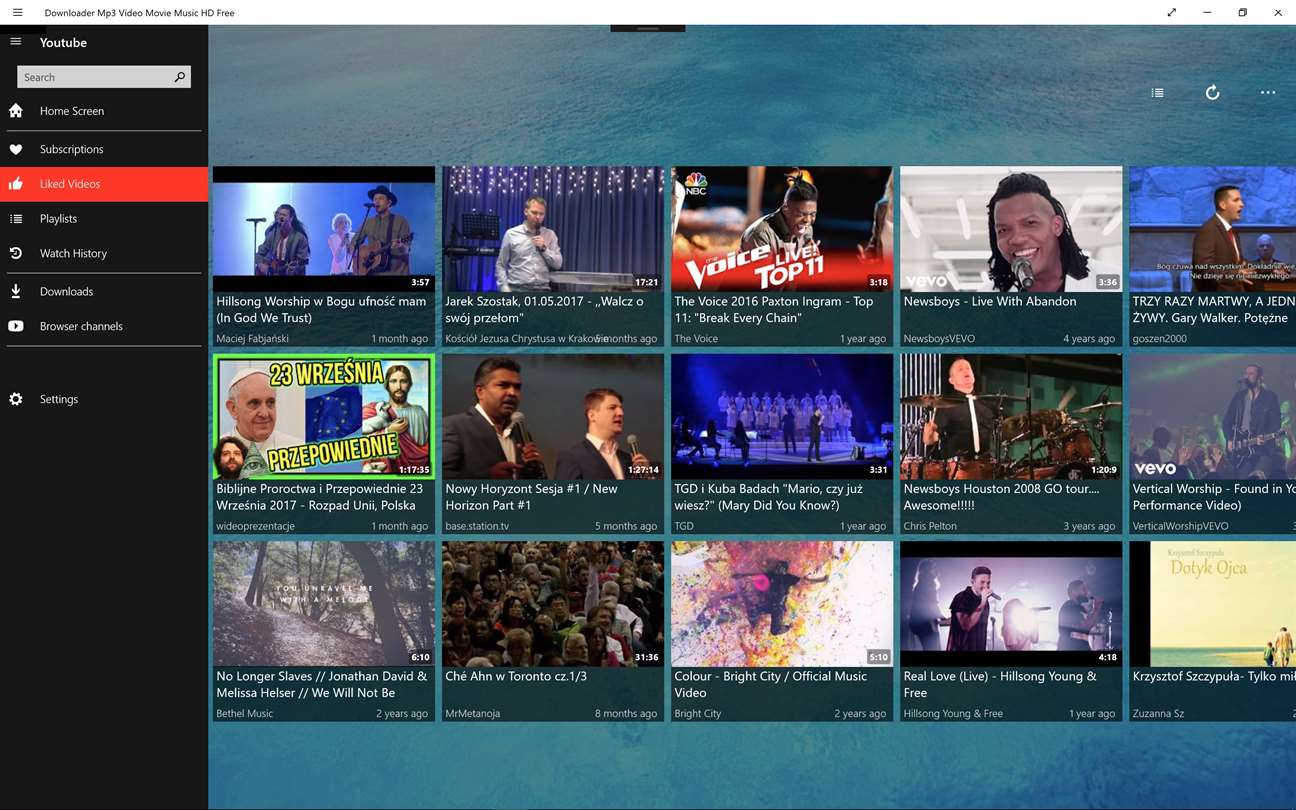The height and width of the screenshot is (810, 1296).
Task: Click the search magnifier icon
Action: tap(180, 77)
